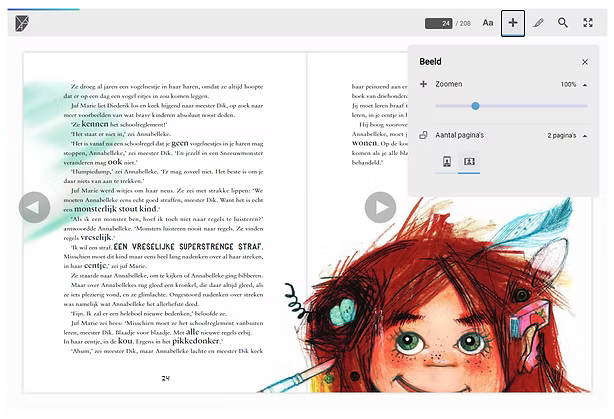Click the Zoomen label
Viewport: 614px width, 419px height.
pyautogui.click(x=449, y=84)
